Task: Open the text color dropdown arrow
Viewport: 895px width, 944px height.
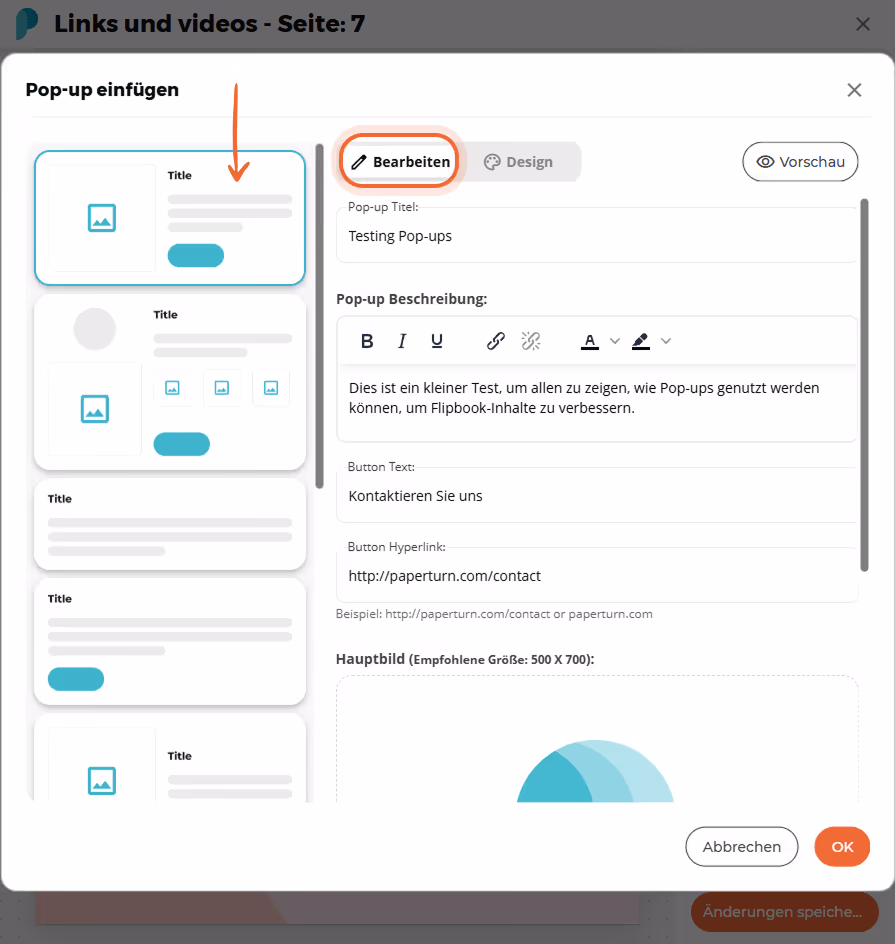Action: pos(615,341)
